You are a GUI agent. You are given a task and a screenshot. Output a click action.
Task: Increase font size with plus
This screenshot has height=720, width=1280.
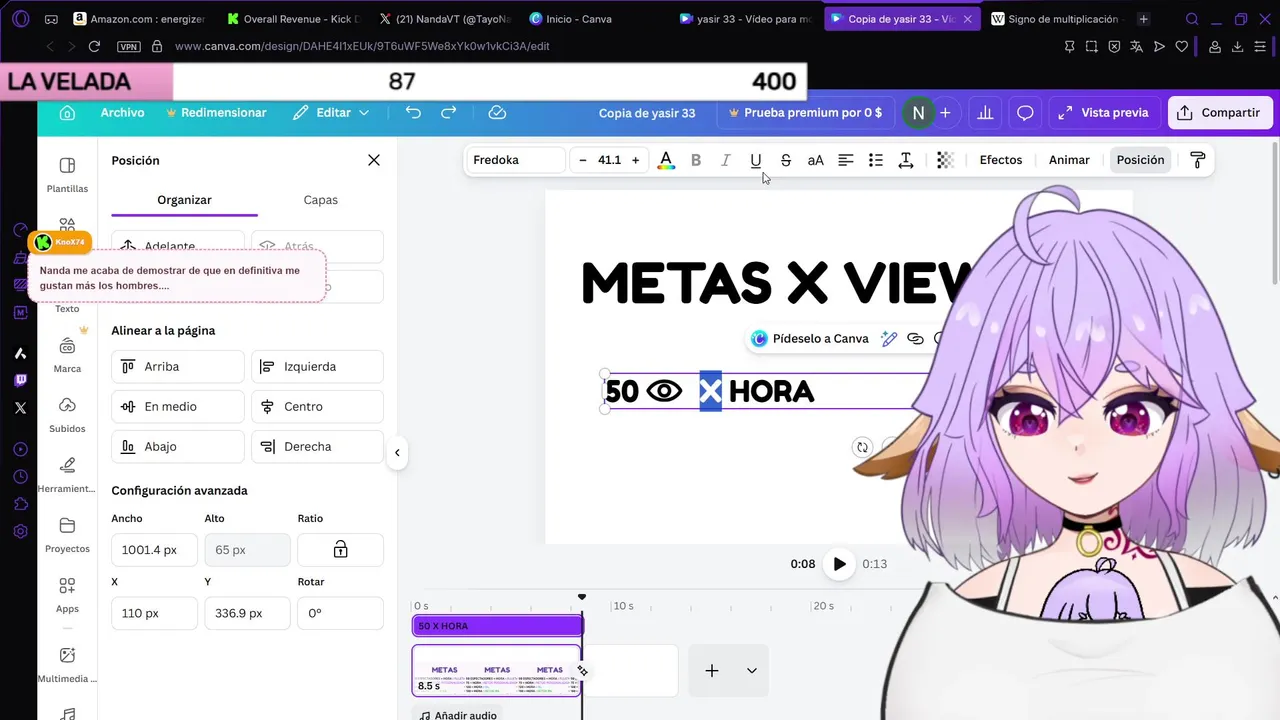(x=635, y=160)
